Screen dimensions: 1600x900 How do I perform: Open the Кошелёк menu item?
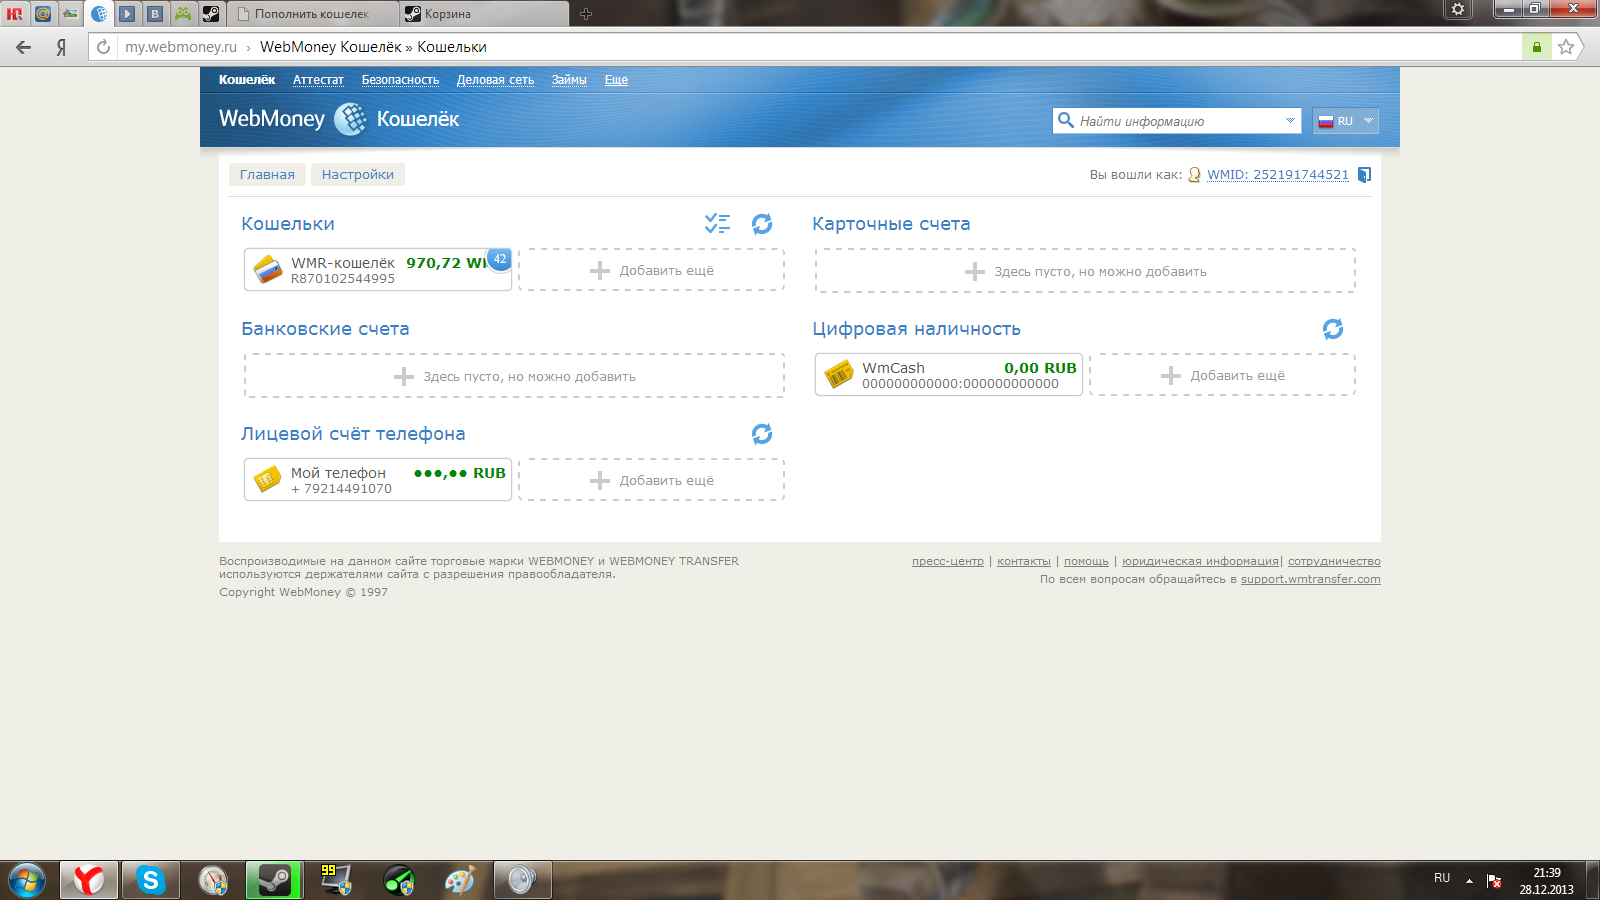tap(247, 80)
